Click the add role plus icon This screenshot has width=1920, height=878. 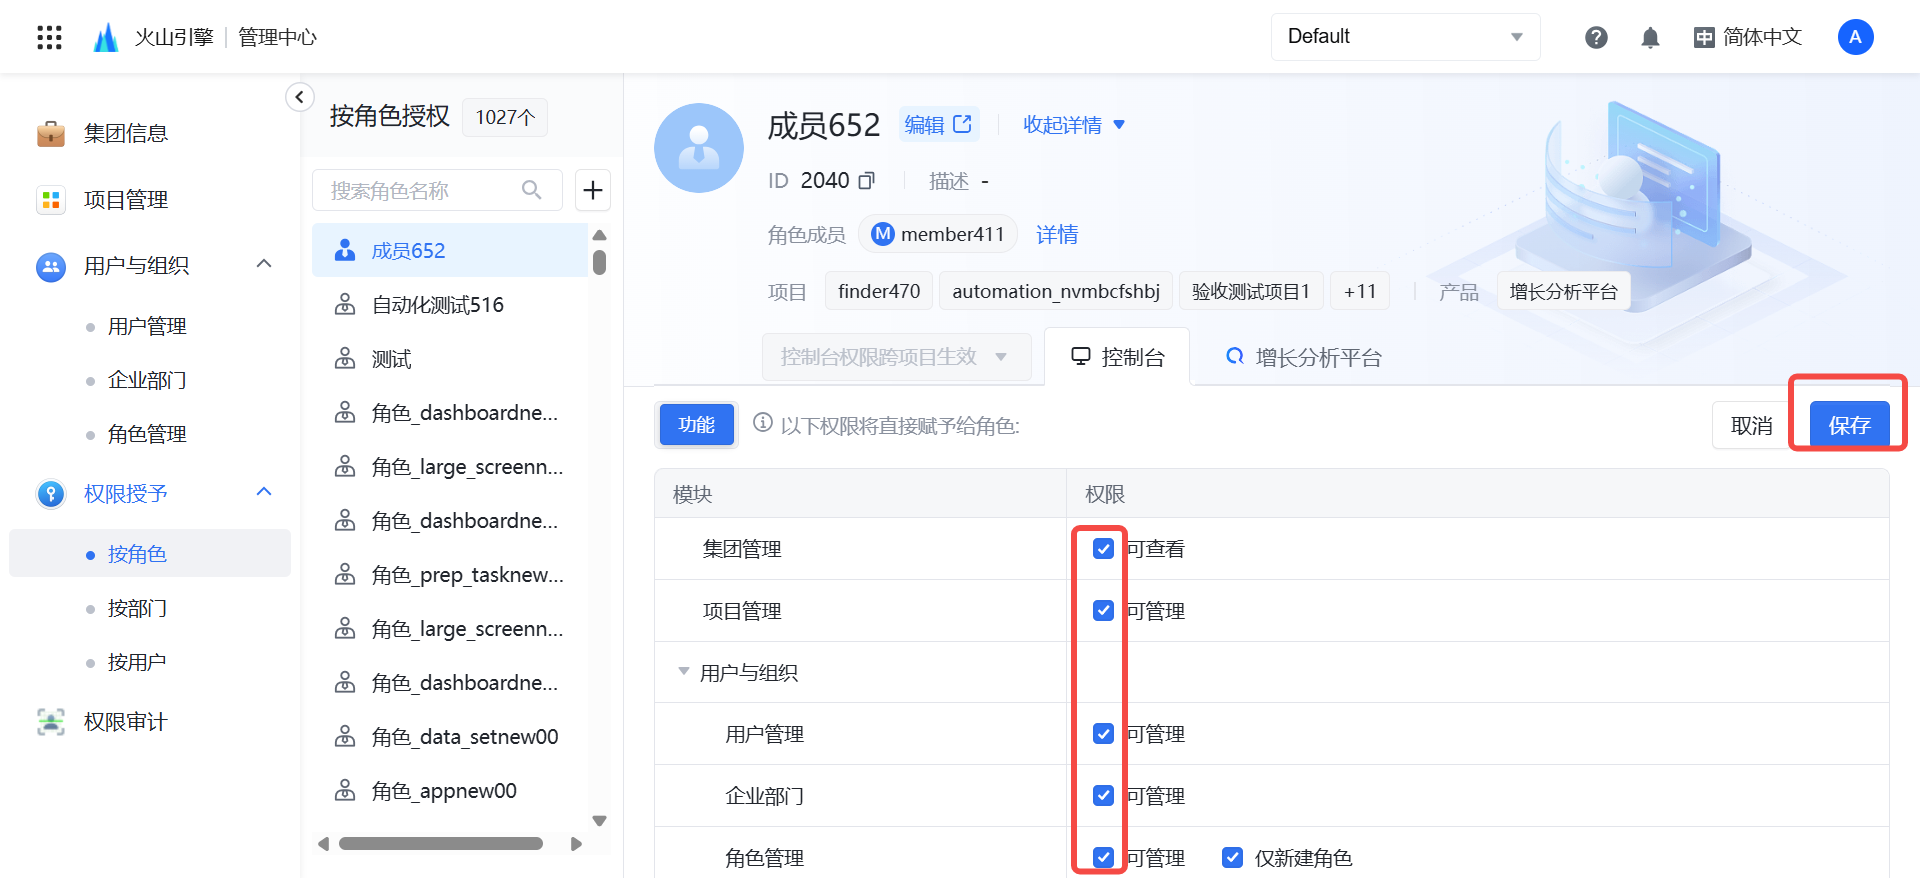593,190
